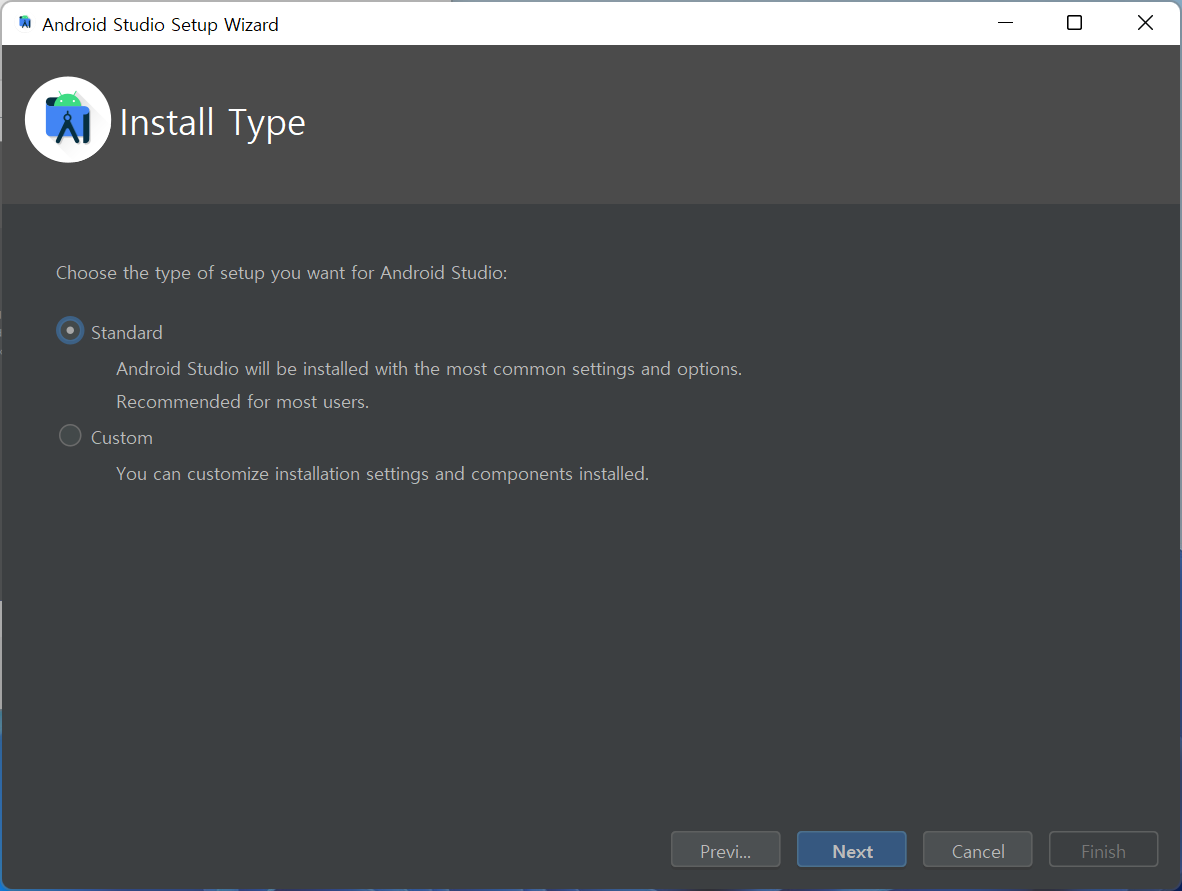Click 'You can customize installation settings' description
Screen dimensions: 1182x891
pyautogui.click(x=382, y=474)
